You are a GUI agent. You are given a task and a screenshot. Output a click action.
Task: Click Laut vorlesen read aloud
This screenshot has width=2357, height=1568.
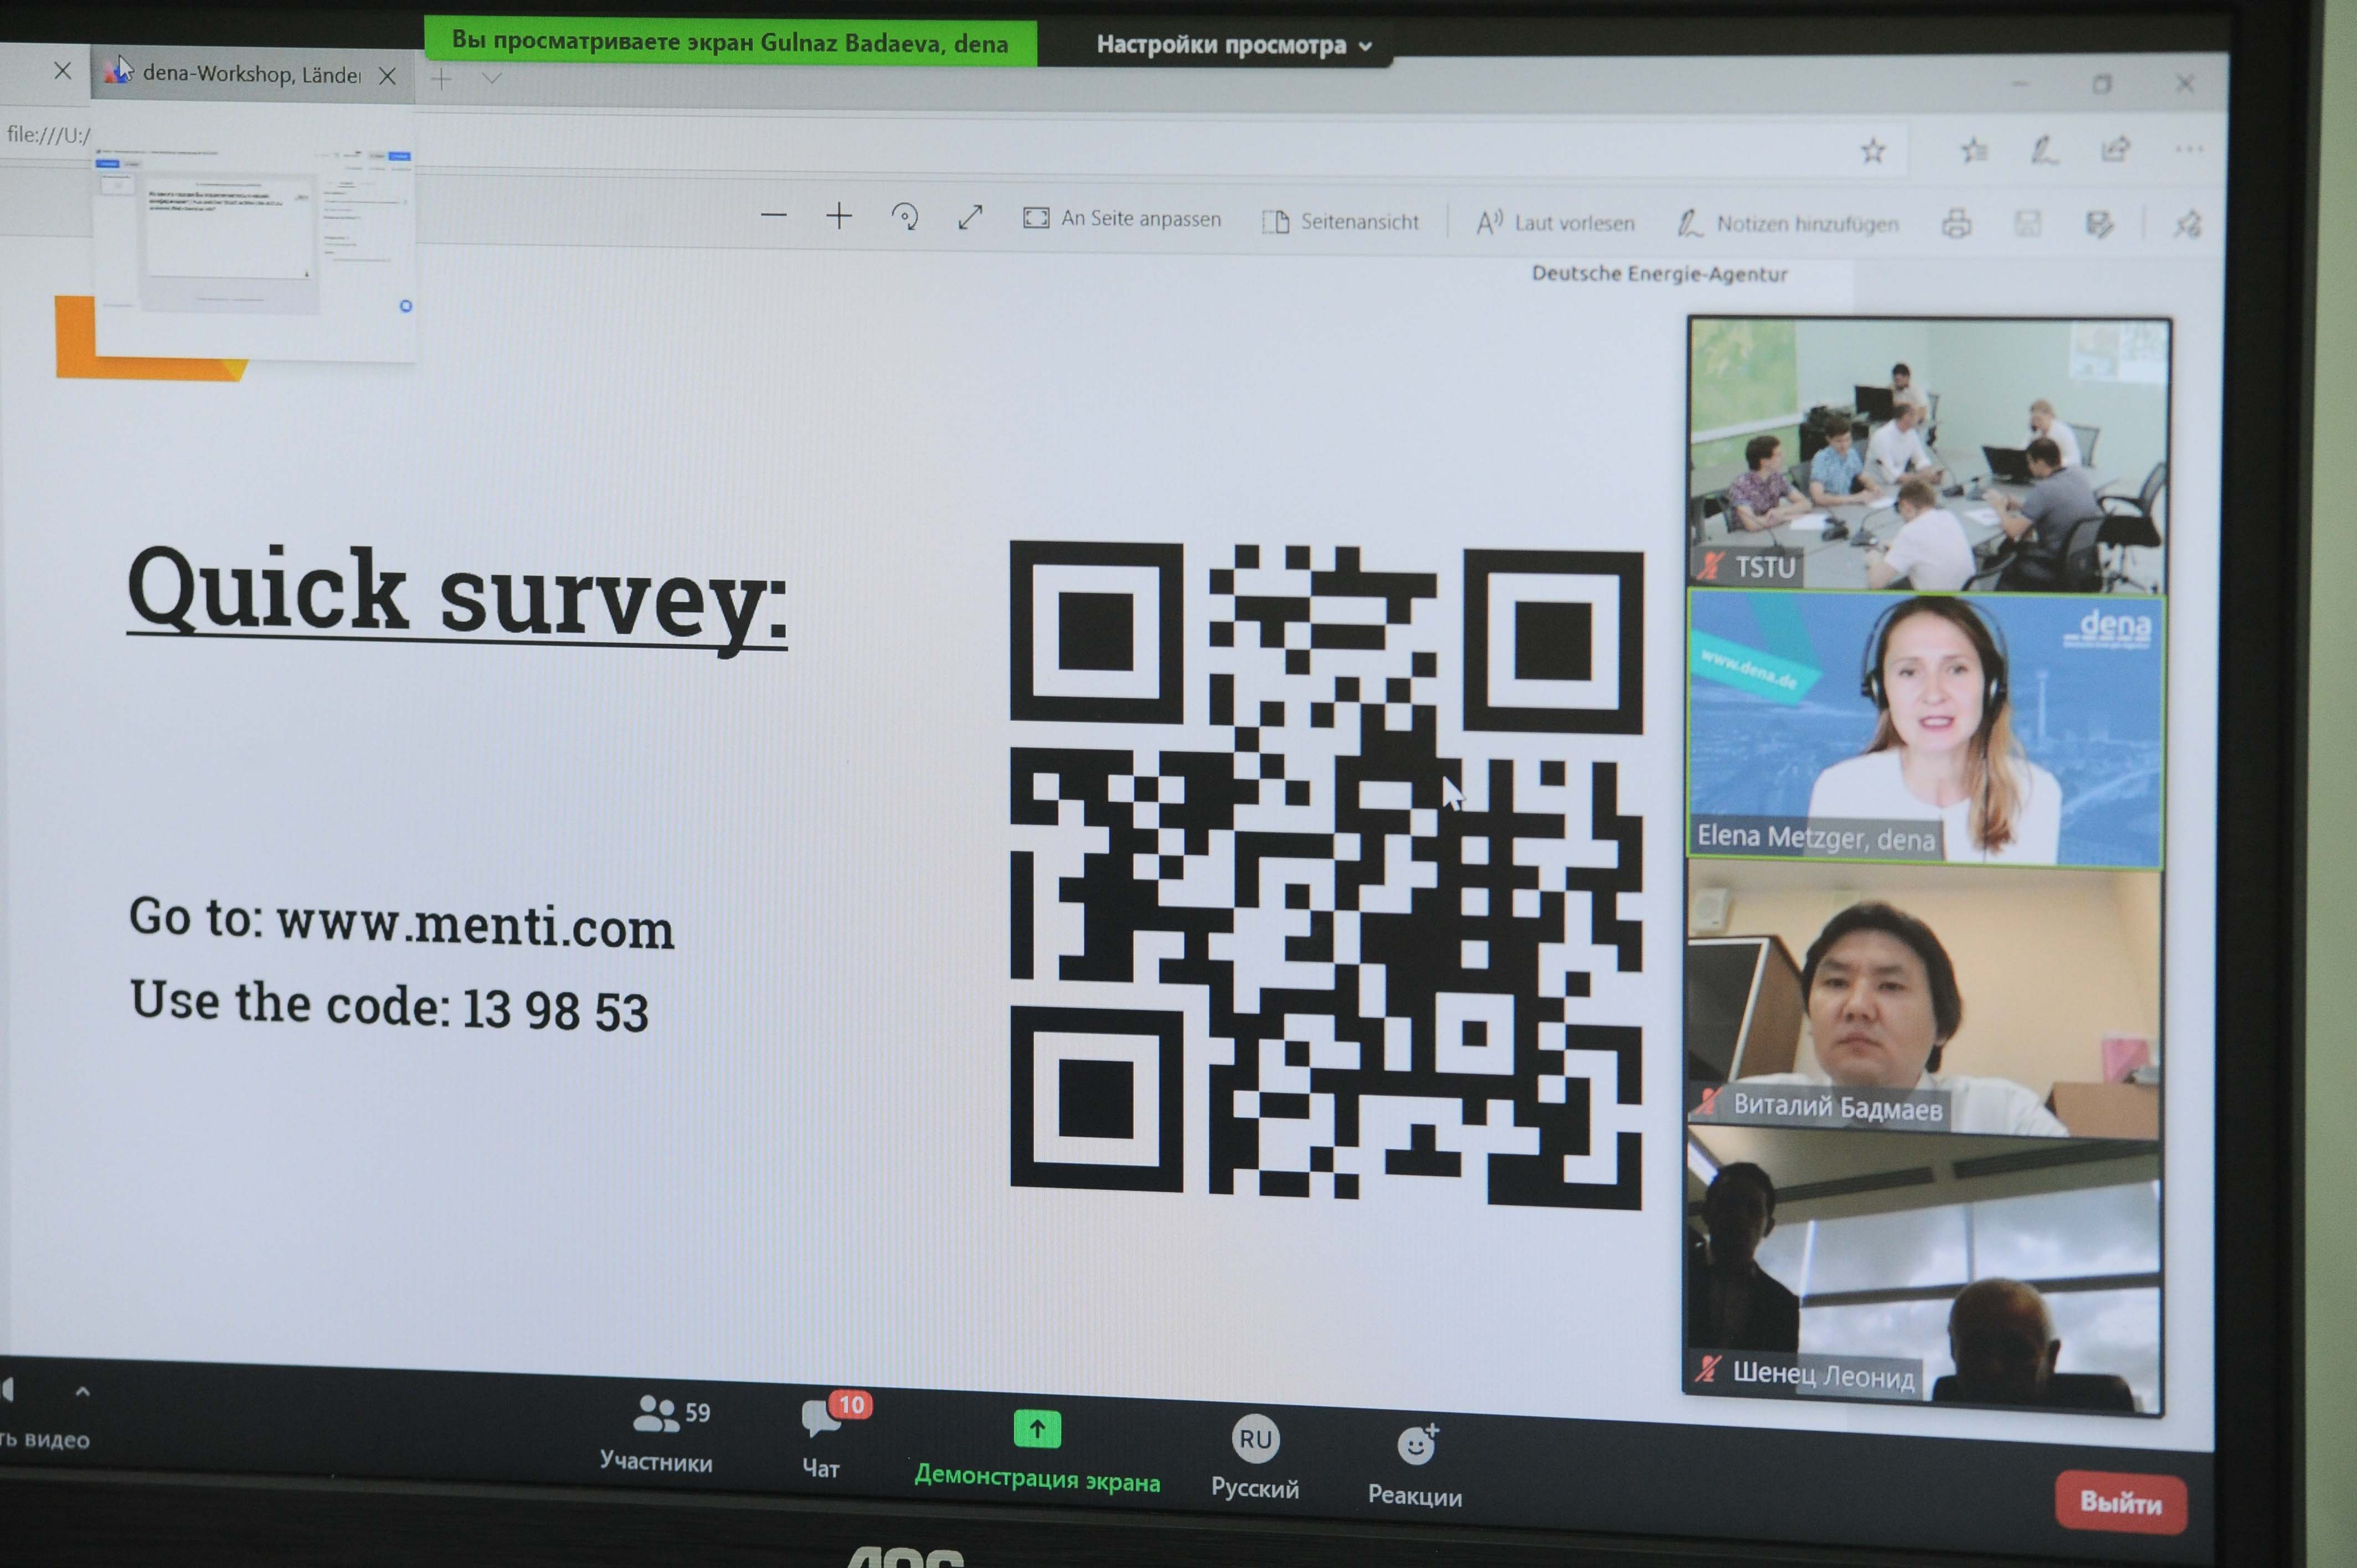[x=1556, y=223]
